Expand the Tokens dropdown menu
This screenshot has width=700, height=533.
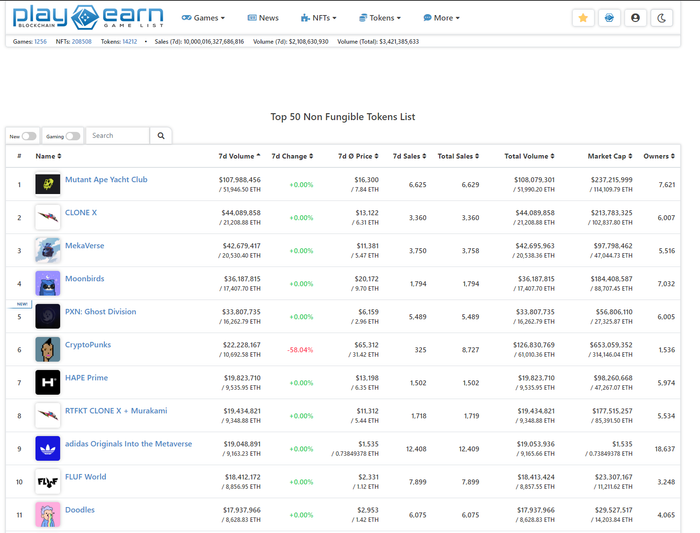pos(380,18)
